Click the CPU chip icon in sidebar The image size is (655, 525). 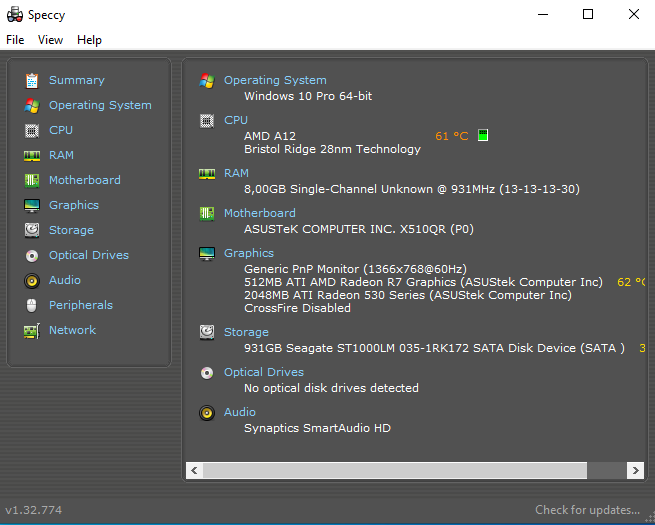click(32, 131)
